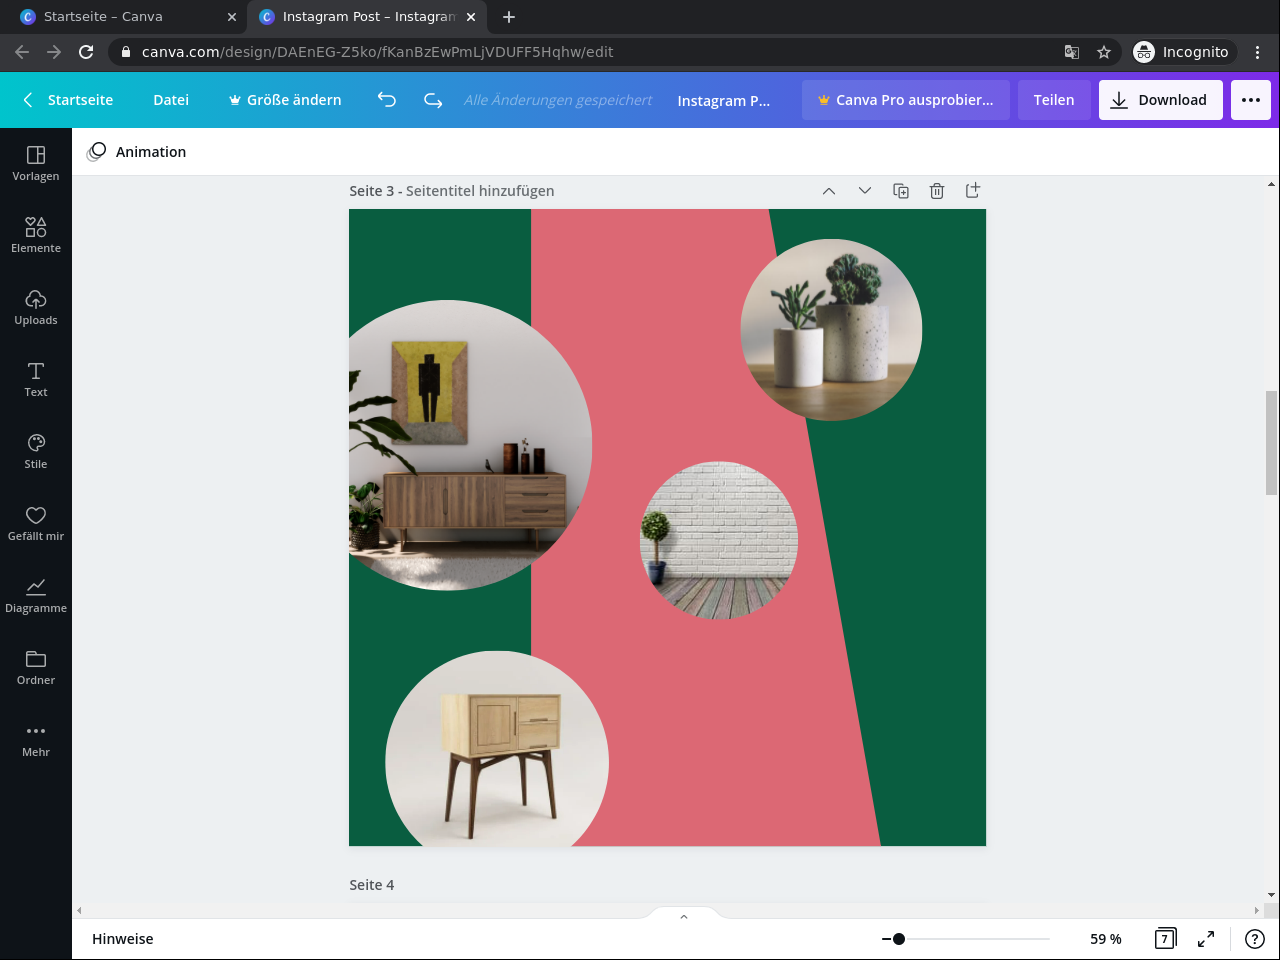Open the Vorlagen templates panel

[x=36, y=164]
